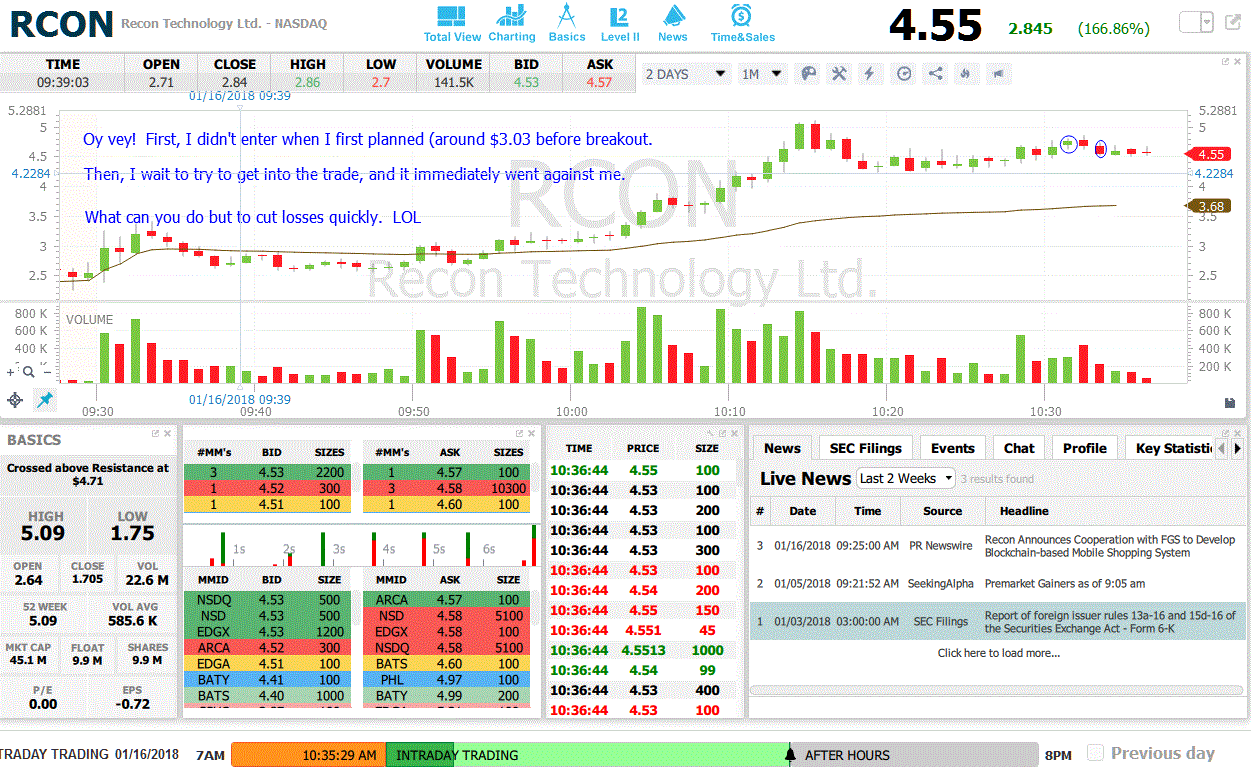1251x770 pixels.
Task: Switch to the News tab
Action: (x=782, y=448)
